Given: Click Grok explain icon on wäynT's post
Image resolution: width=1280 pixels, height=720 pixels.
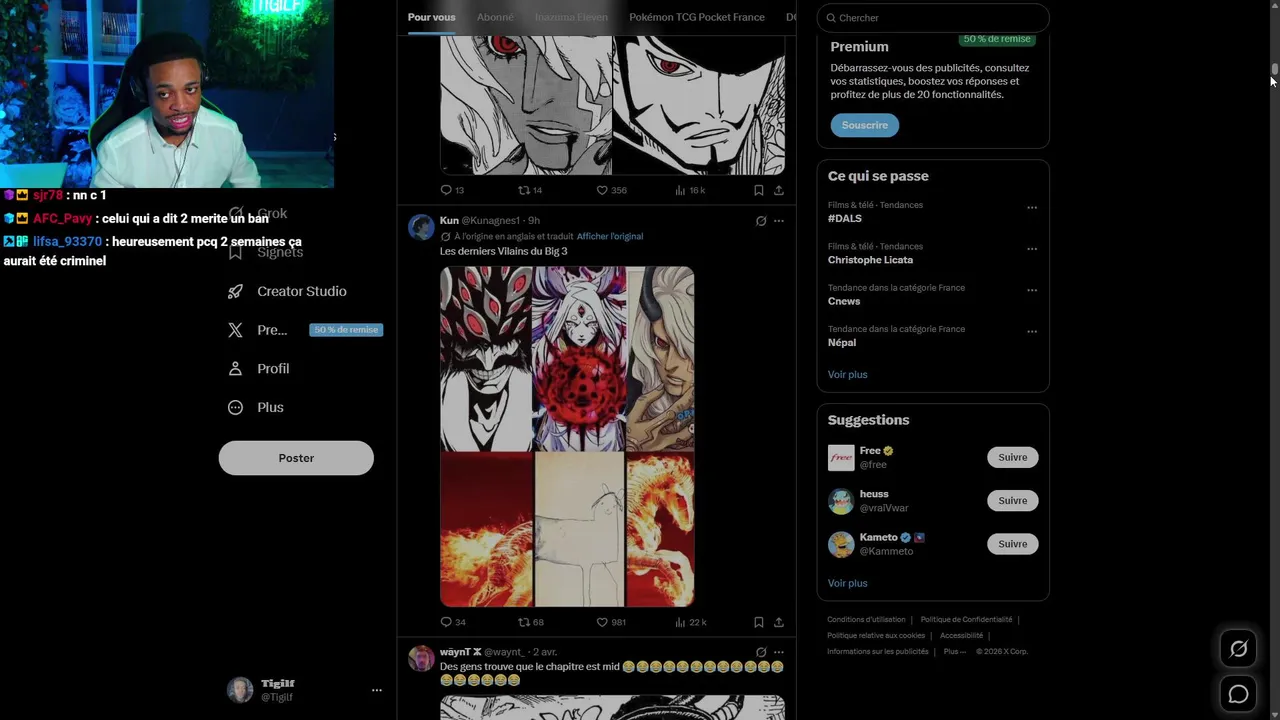Looking at the screenshot, I should click(x=761, y=652).
